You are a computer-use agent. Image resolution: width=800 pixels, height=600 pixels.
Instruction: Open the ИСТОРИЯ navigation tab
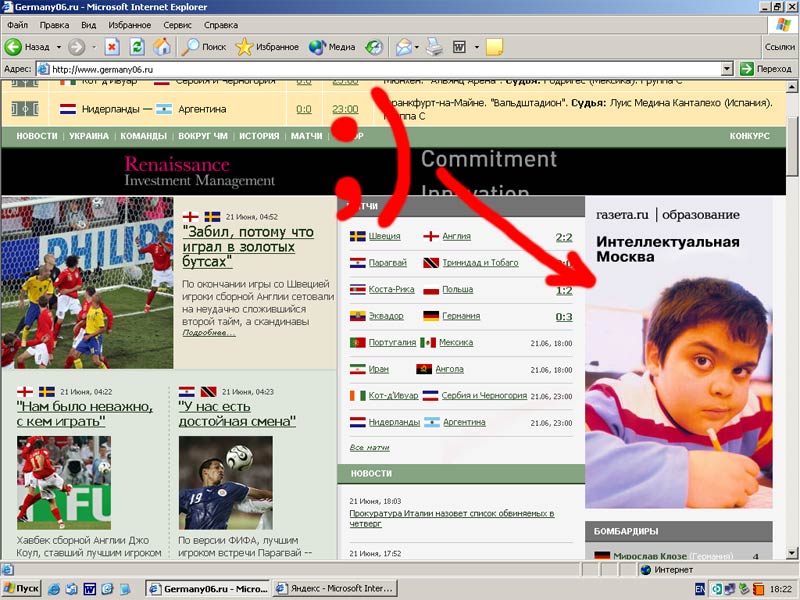259,136
